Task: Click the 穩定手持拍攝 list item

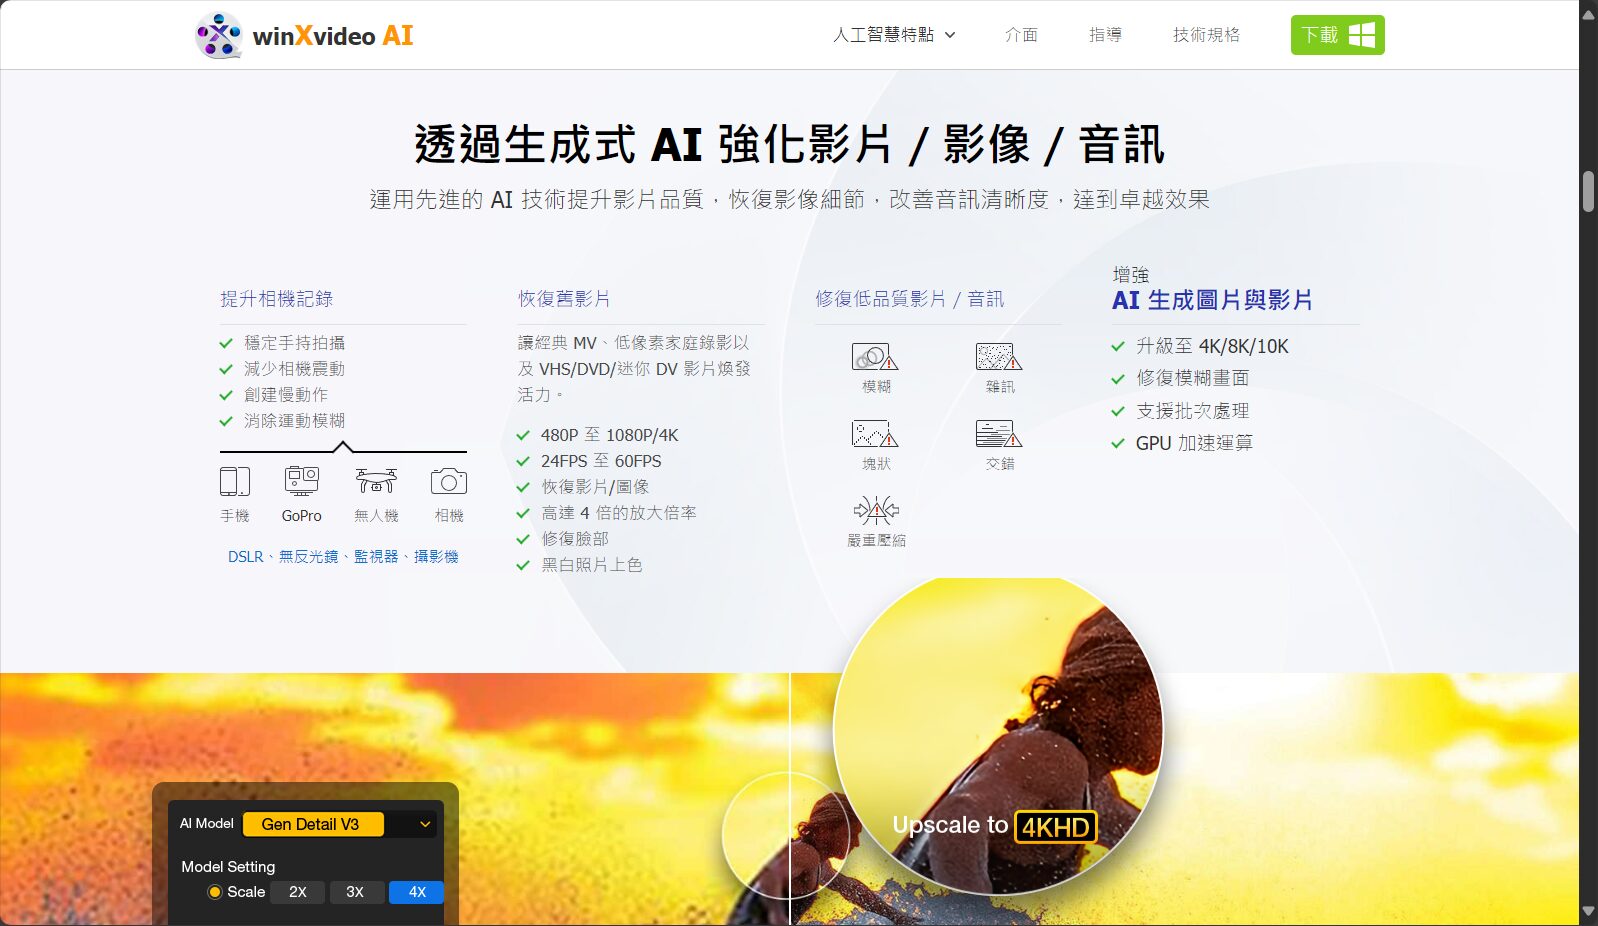Action: click(x=283, y=343)
